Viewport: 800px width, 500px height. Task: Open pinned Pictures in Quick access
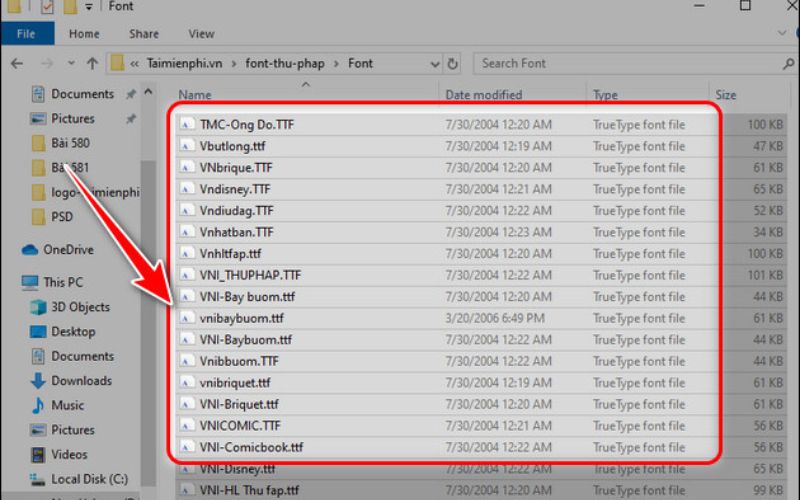click(73, 118)
